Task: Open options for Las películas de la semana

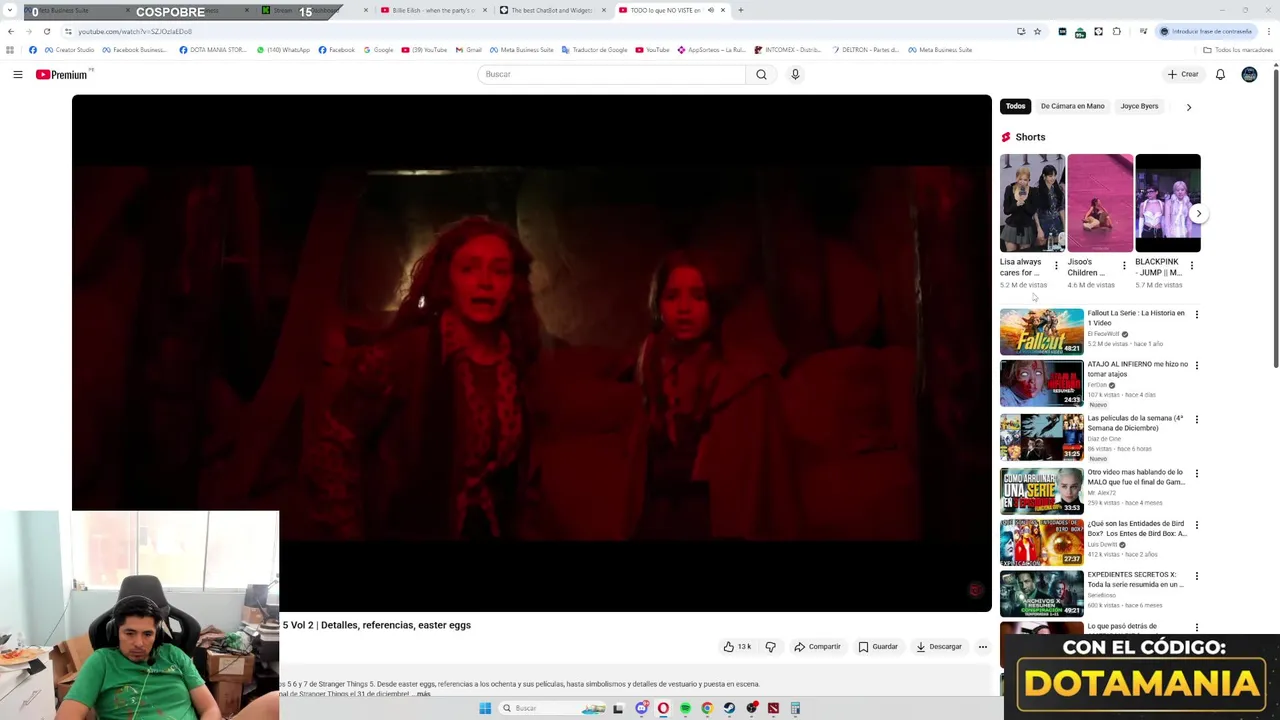Action: pos(1196,420)
